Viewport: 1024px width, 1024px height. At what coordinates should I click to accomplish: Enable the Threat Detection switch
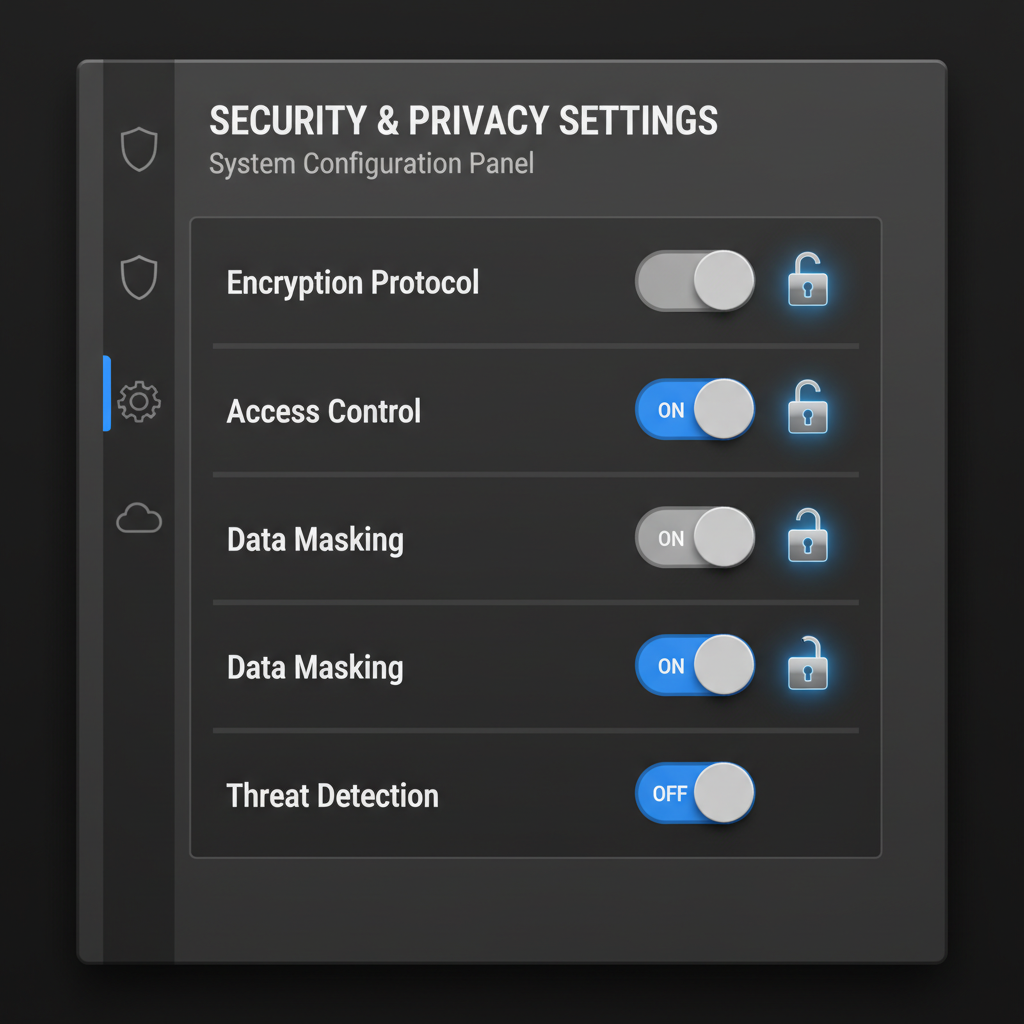tap(695, 793)
